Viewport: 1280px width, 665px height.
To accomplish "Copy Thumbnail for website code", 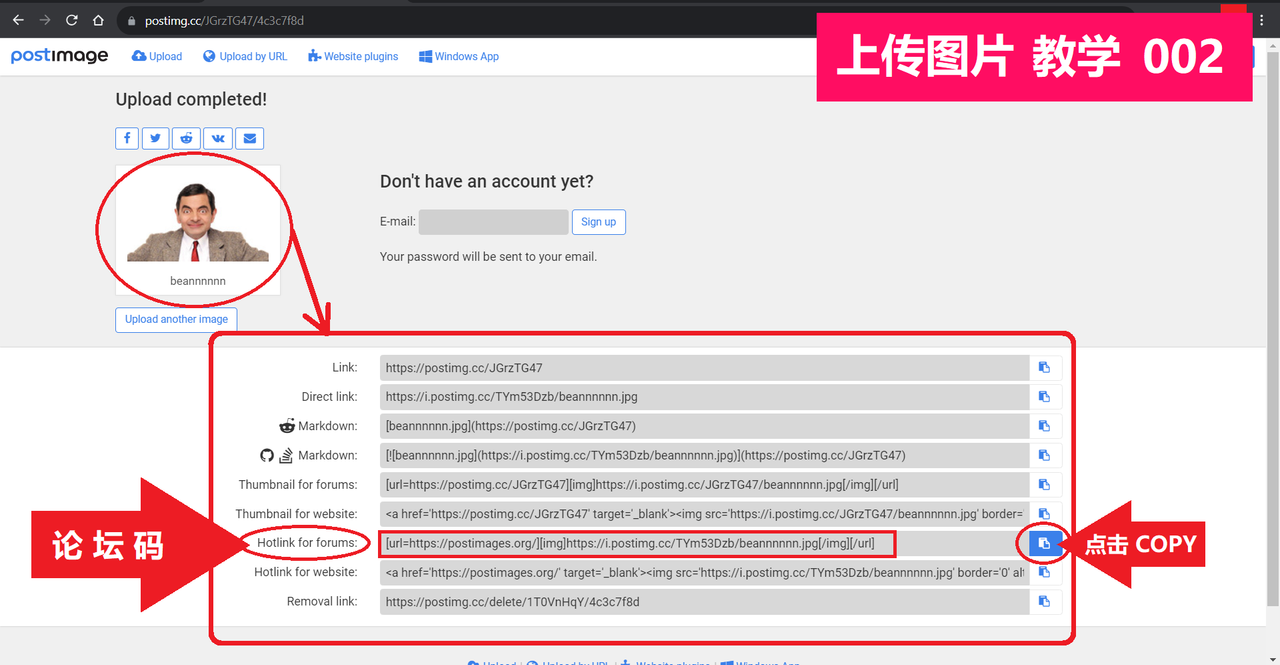I will tap(1044, 514).
